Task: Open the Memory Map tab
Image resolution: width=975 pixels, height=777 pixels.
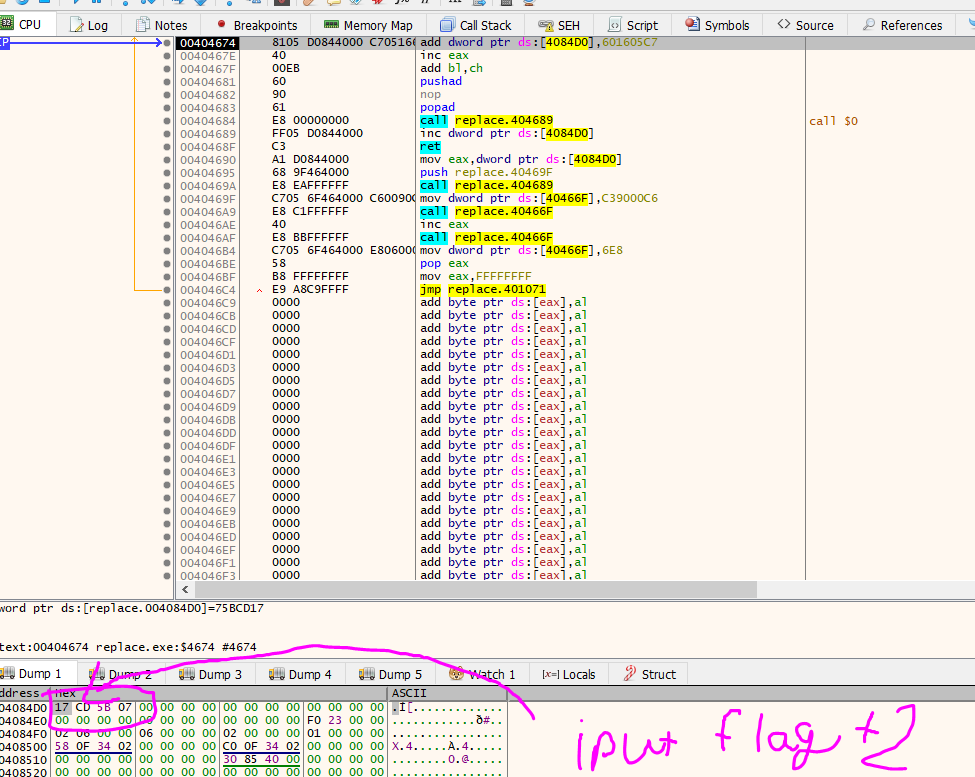Action: (x=368, y=25)
